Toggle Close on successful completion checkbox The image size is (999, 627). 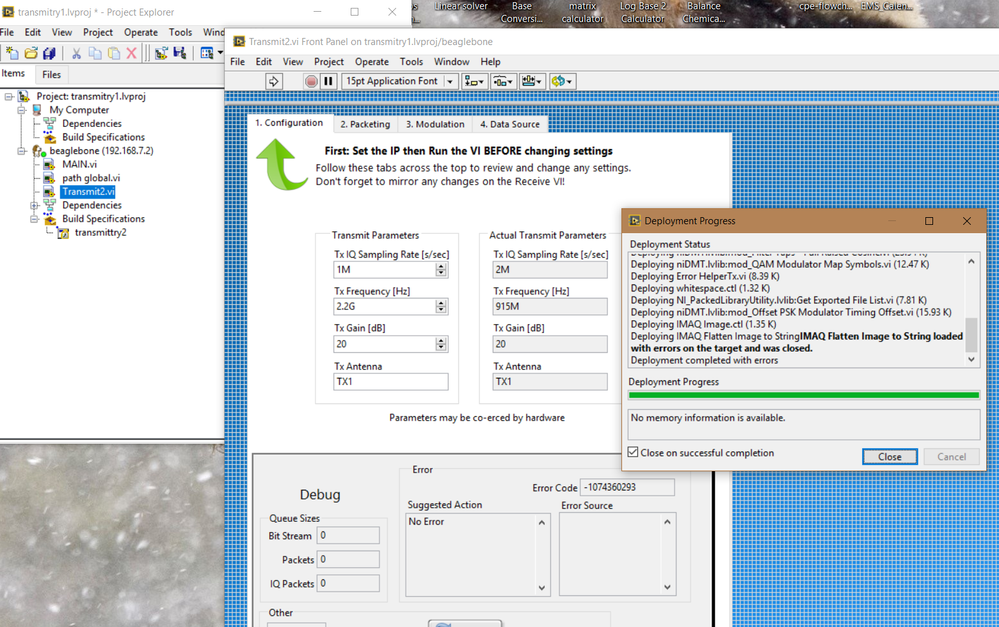tap(633, 452)
